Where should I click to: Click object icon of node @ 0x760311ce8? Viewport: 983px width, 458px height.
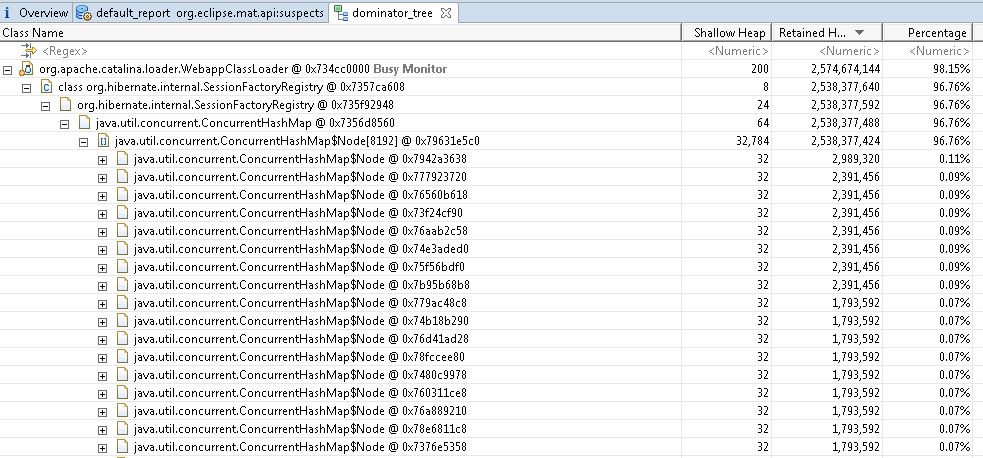click(x=122, y=393)
